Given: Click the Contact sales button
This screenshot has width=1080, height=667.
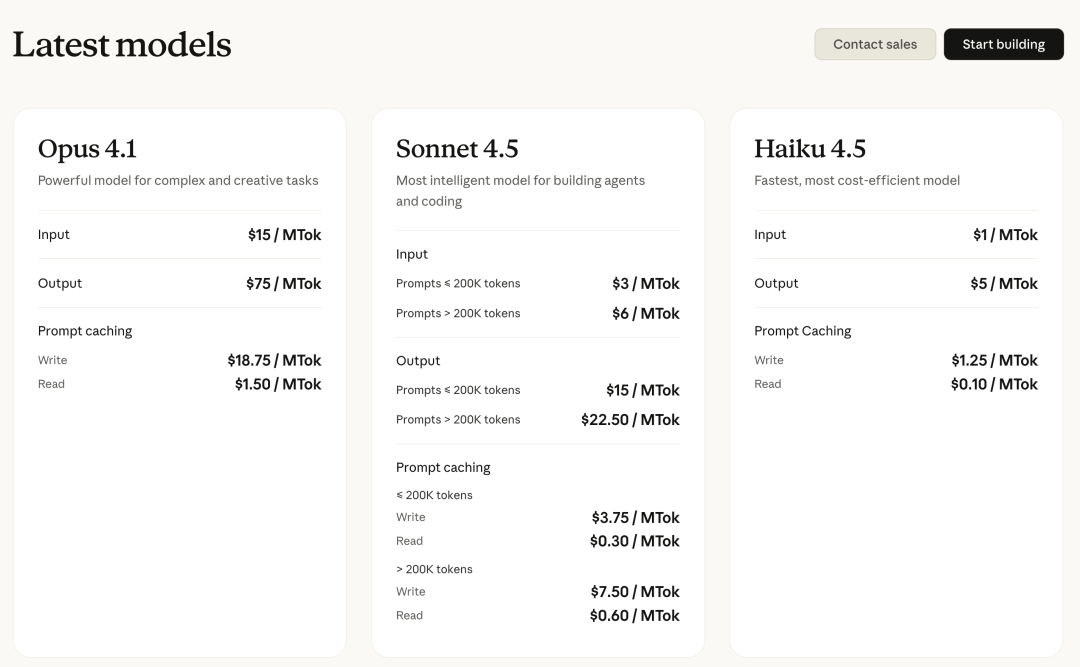Looking at the screenshot, I should pyautogui.click(x=874, y=44).
